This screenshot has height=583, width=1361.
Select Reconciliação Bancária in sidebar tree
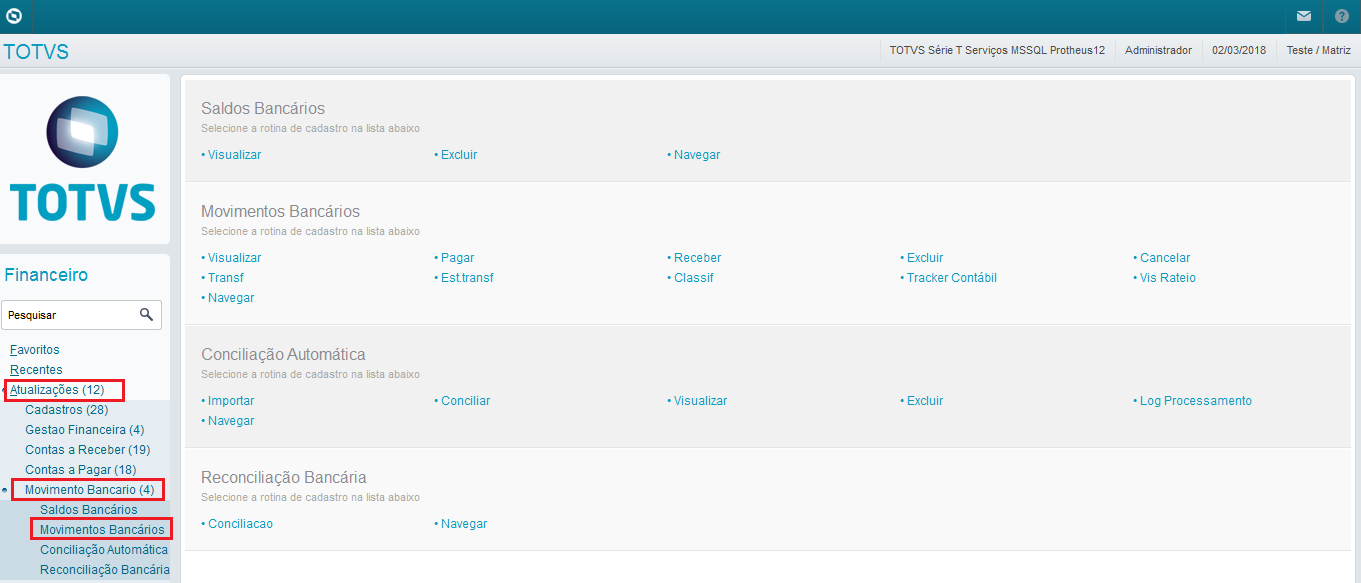point(105,570)
